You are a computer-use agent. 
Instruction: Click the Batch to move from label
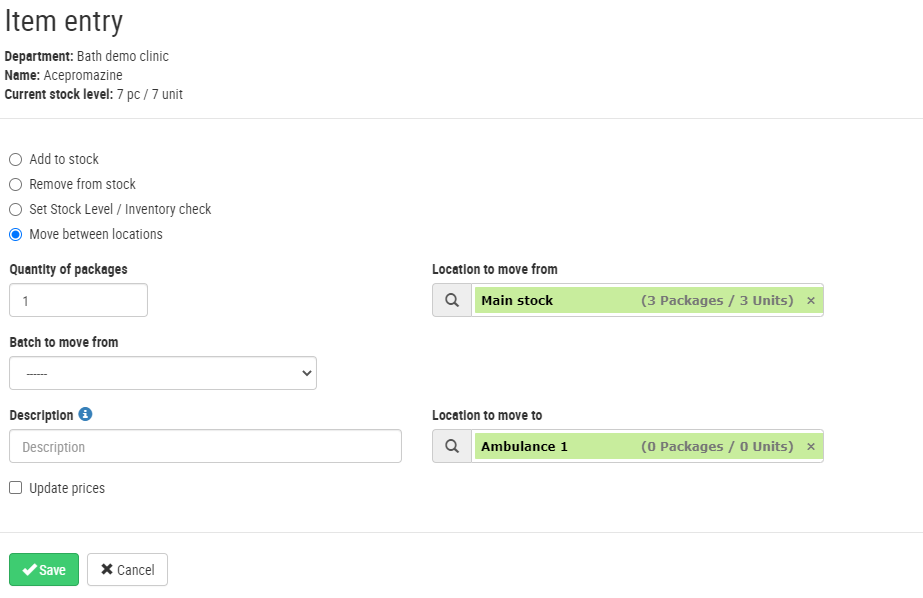pos(64,342)
